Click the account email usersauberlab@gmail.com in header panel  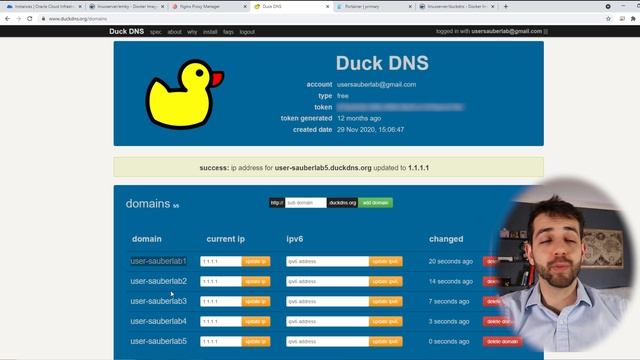coord(376,84)
